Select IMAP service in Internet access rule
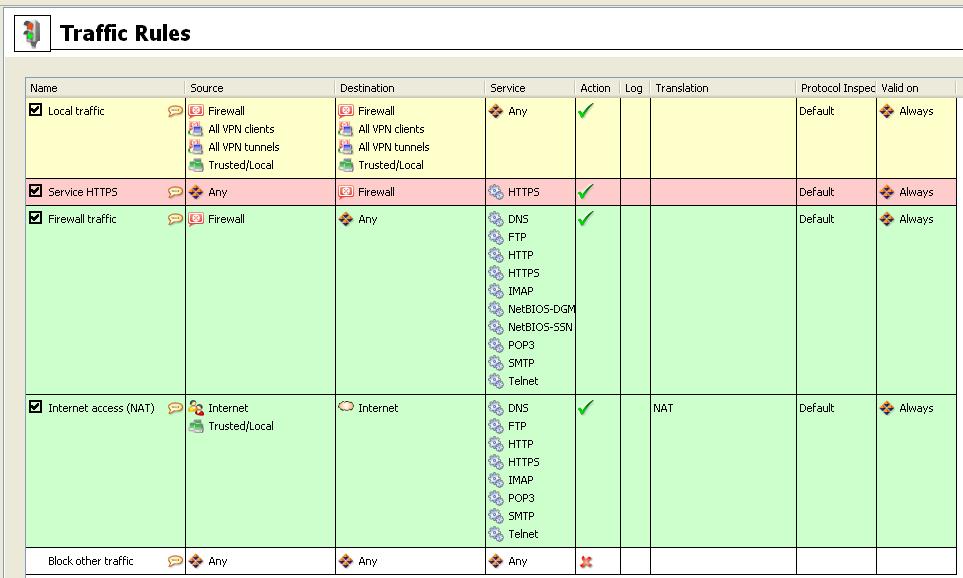 click(x=521, y=480)
